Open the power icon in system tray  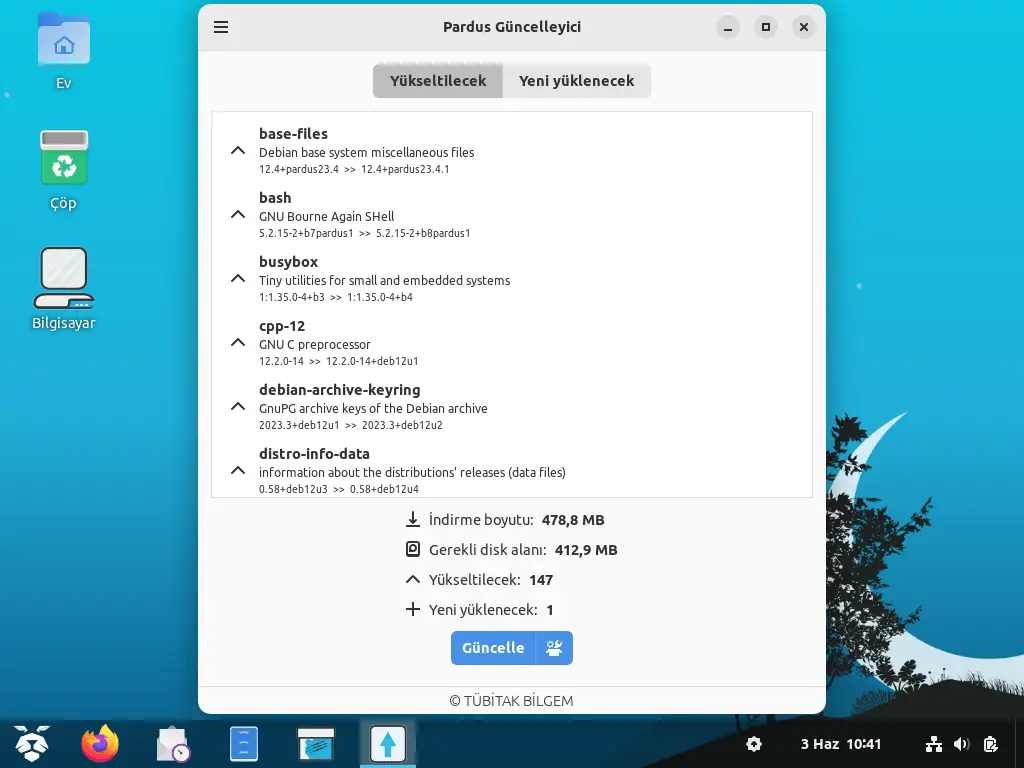pyautogui.click(x=990, y=744)
